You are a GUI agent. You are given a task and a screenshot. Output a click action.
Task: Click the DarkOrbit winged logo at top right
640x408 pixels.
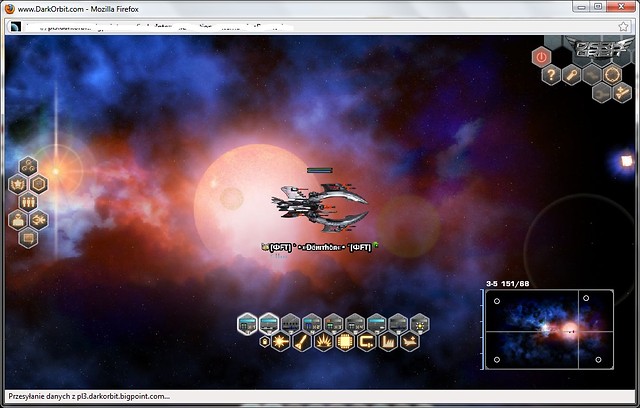(599, 48)
